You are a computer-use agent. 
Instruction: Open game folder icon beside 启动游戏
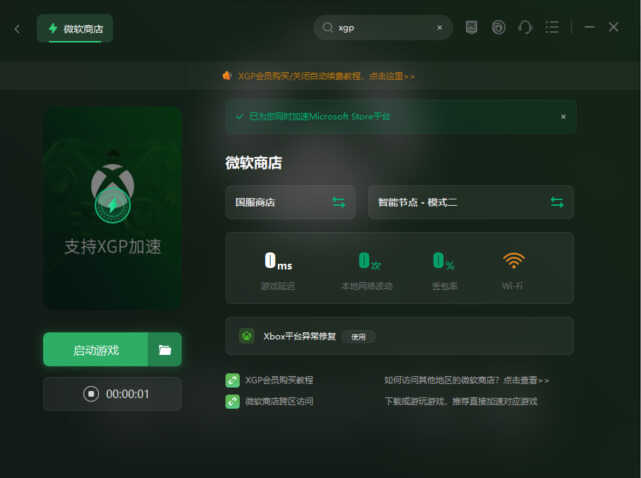pos(165,350)
